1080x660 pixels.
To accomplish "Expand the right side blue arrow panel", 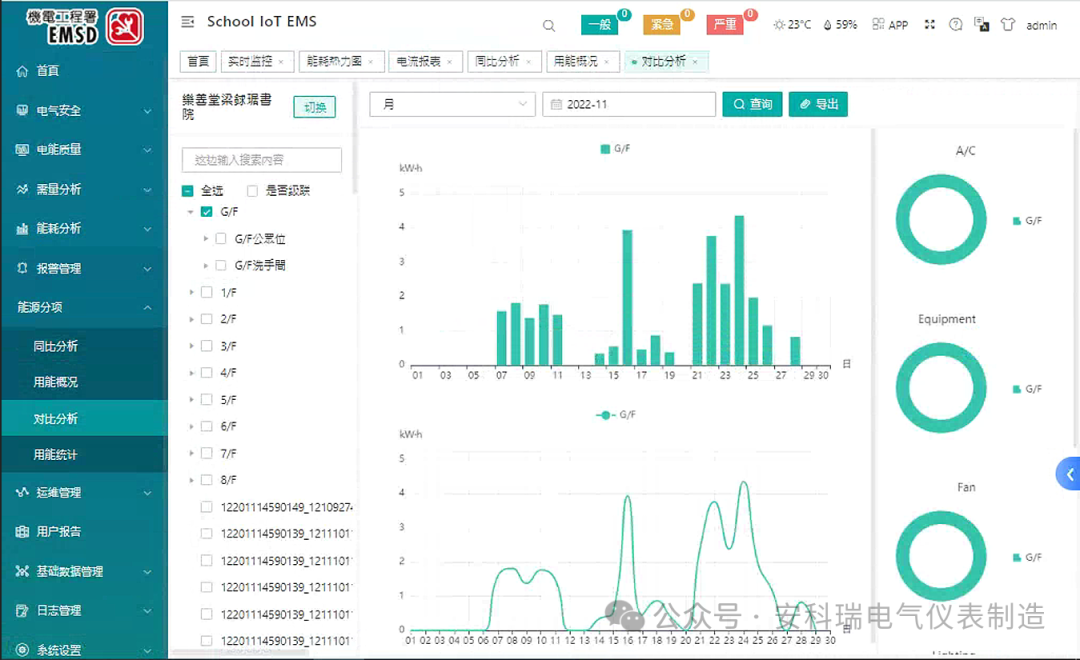I will [x=1068, y=474].
